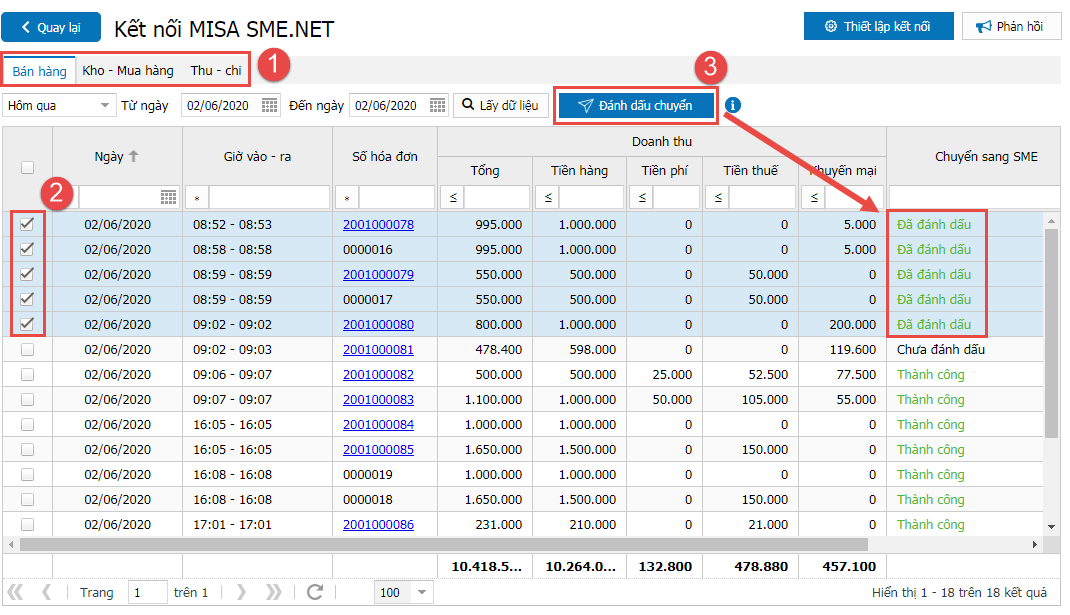Click the sort arrow next to Ngày header
The width and height of the screenshot is (1070, 615).
tap(134, 156)
